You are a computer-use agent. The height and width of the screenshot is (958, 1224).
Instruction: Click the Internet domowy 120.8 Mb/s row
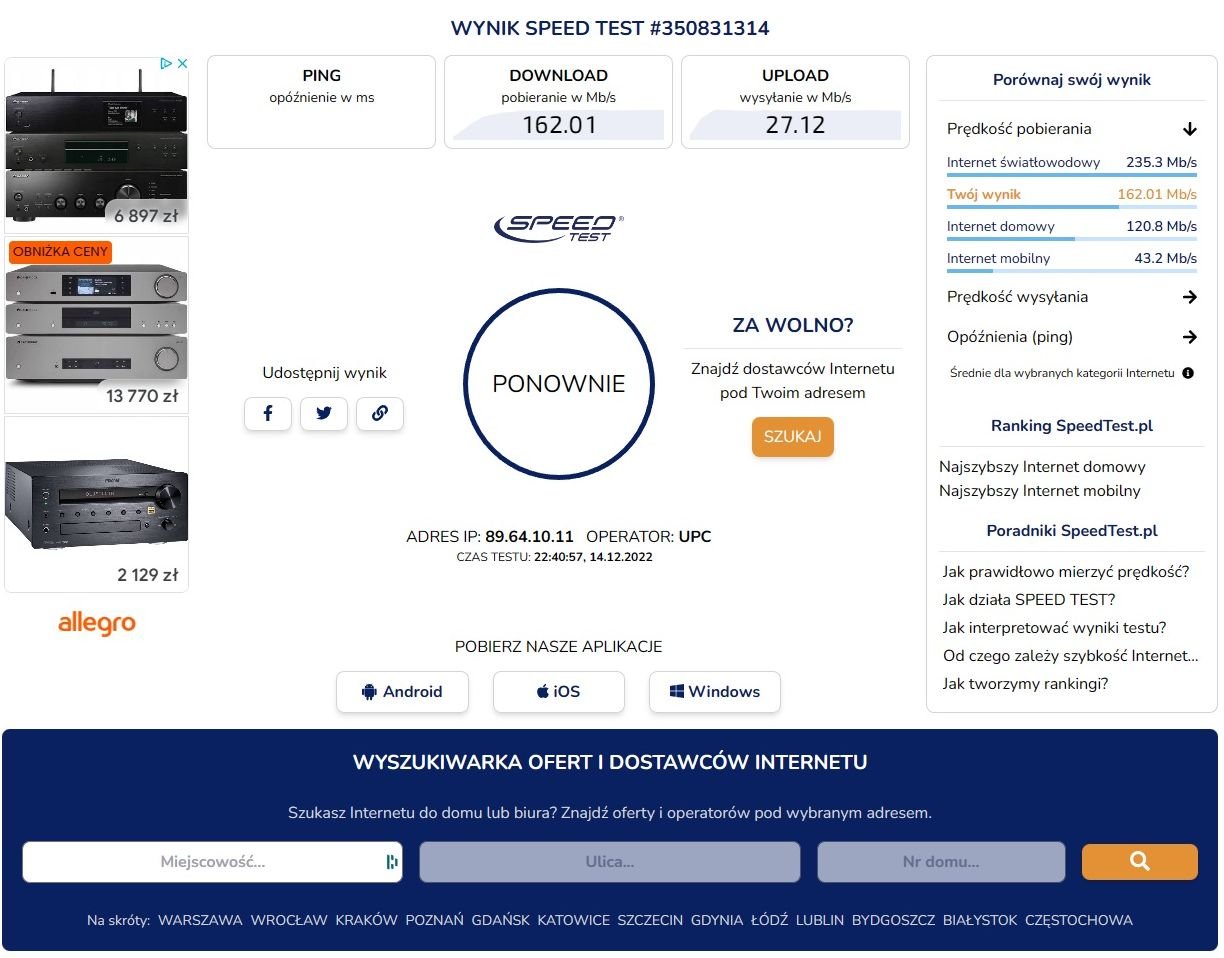coord(1072,230)
